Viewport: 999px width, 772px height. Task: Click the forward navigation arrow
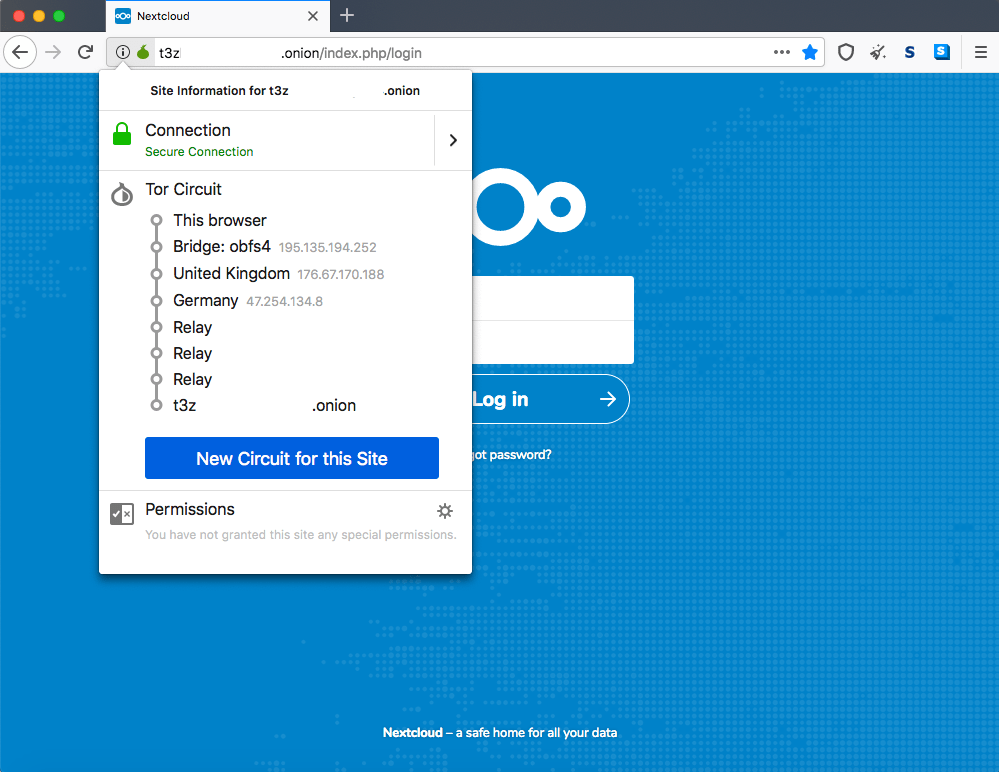point(54,52)
